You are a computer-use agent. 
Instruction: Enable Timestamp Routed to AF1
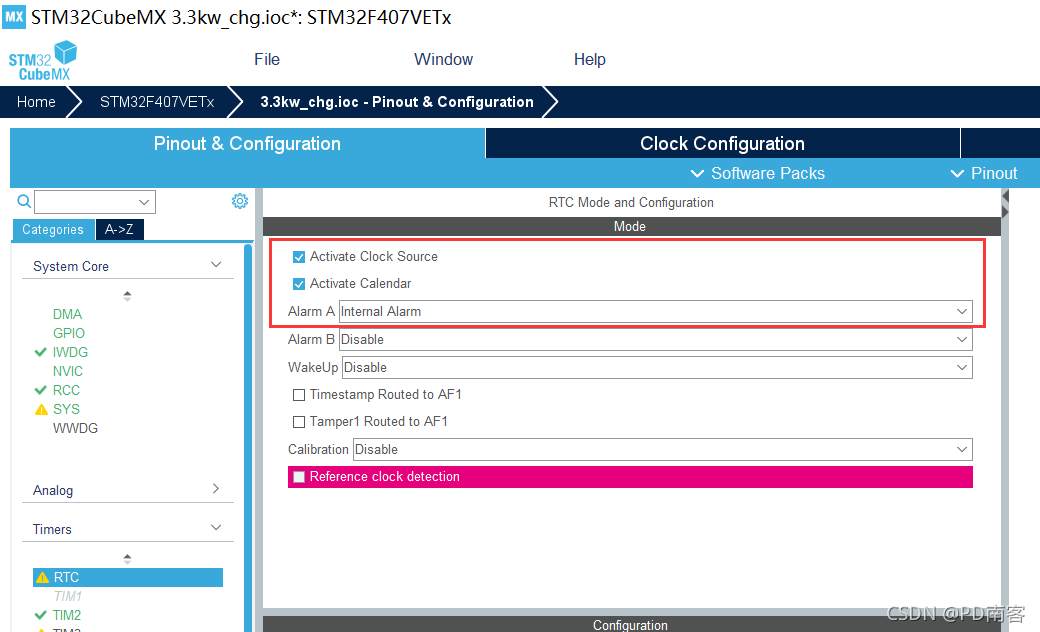tap(299, 395)
